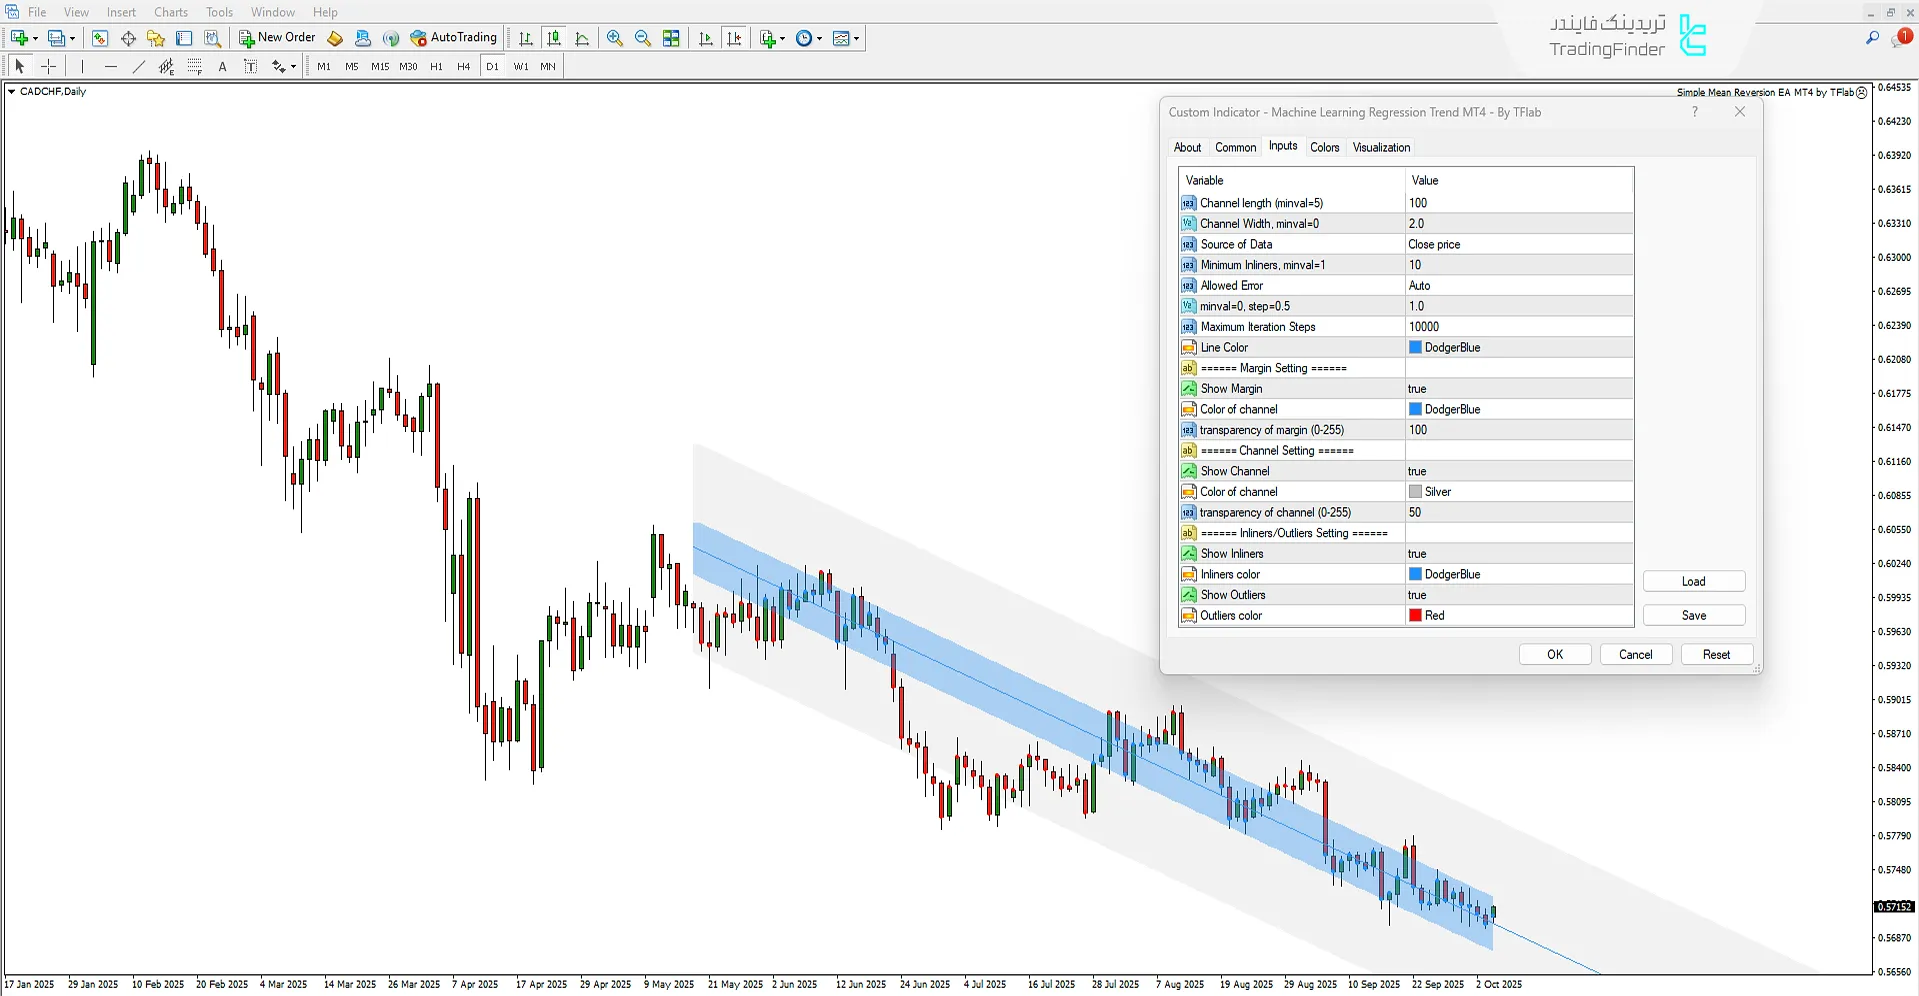Switch to the Colors tab
The image size is (1919, 996).
(x=1324, y=147)
